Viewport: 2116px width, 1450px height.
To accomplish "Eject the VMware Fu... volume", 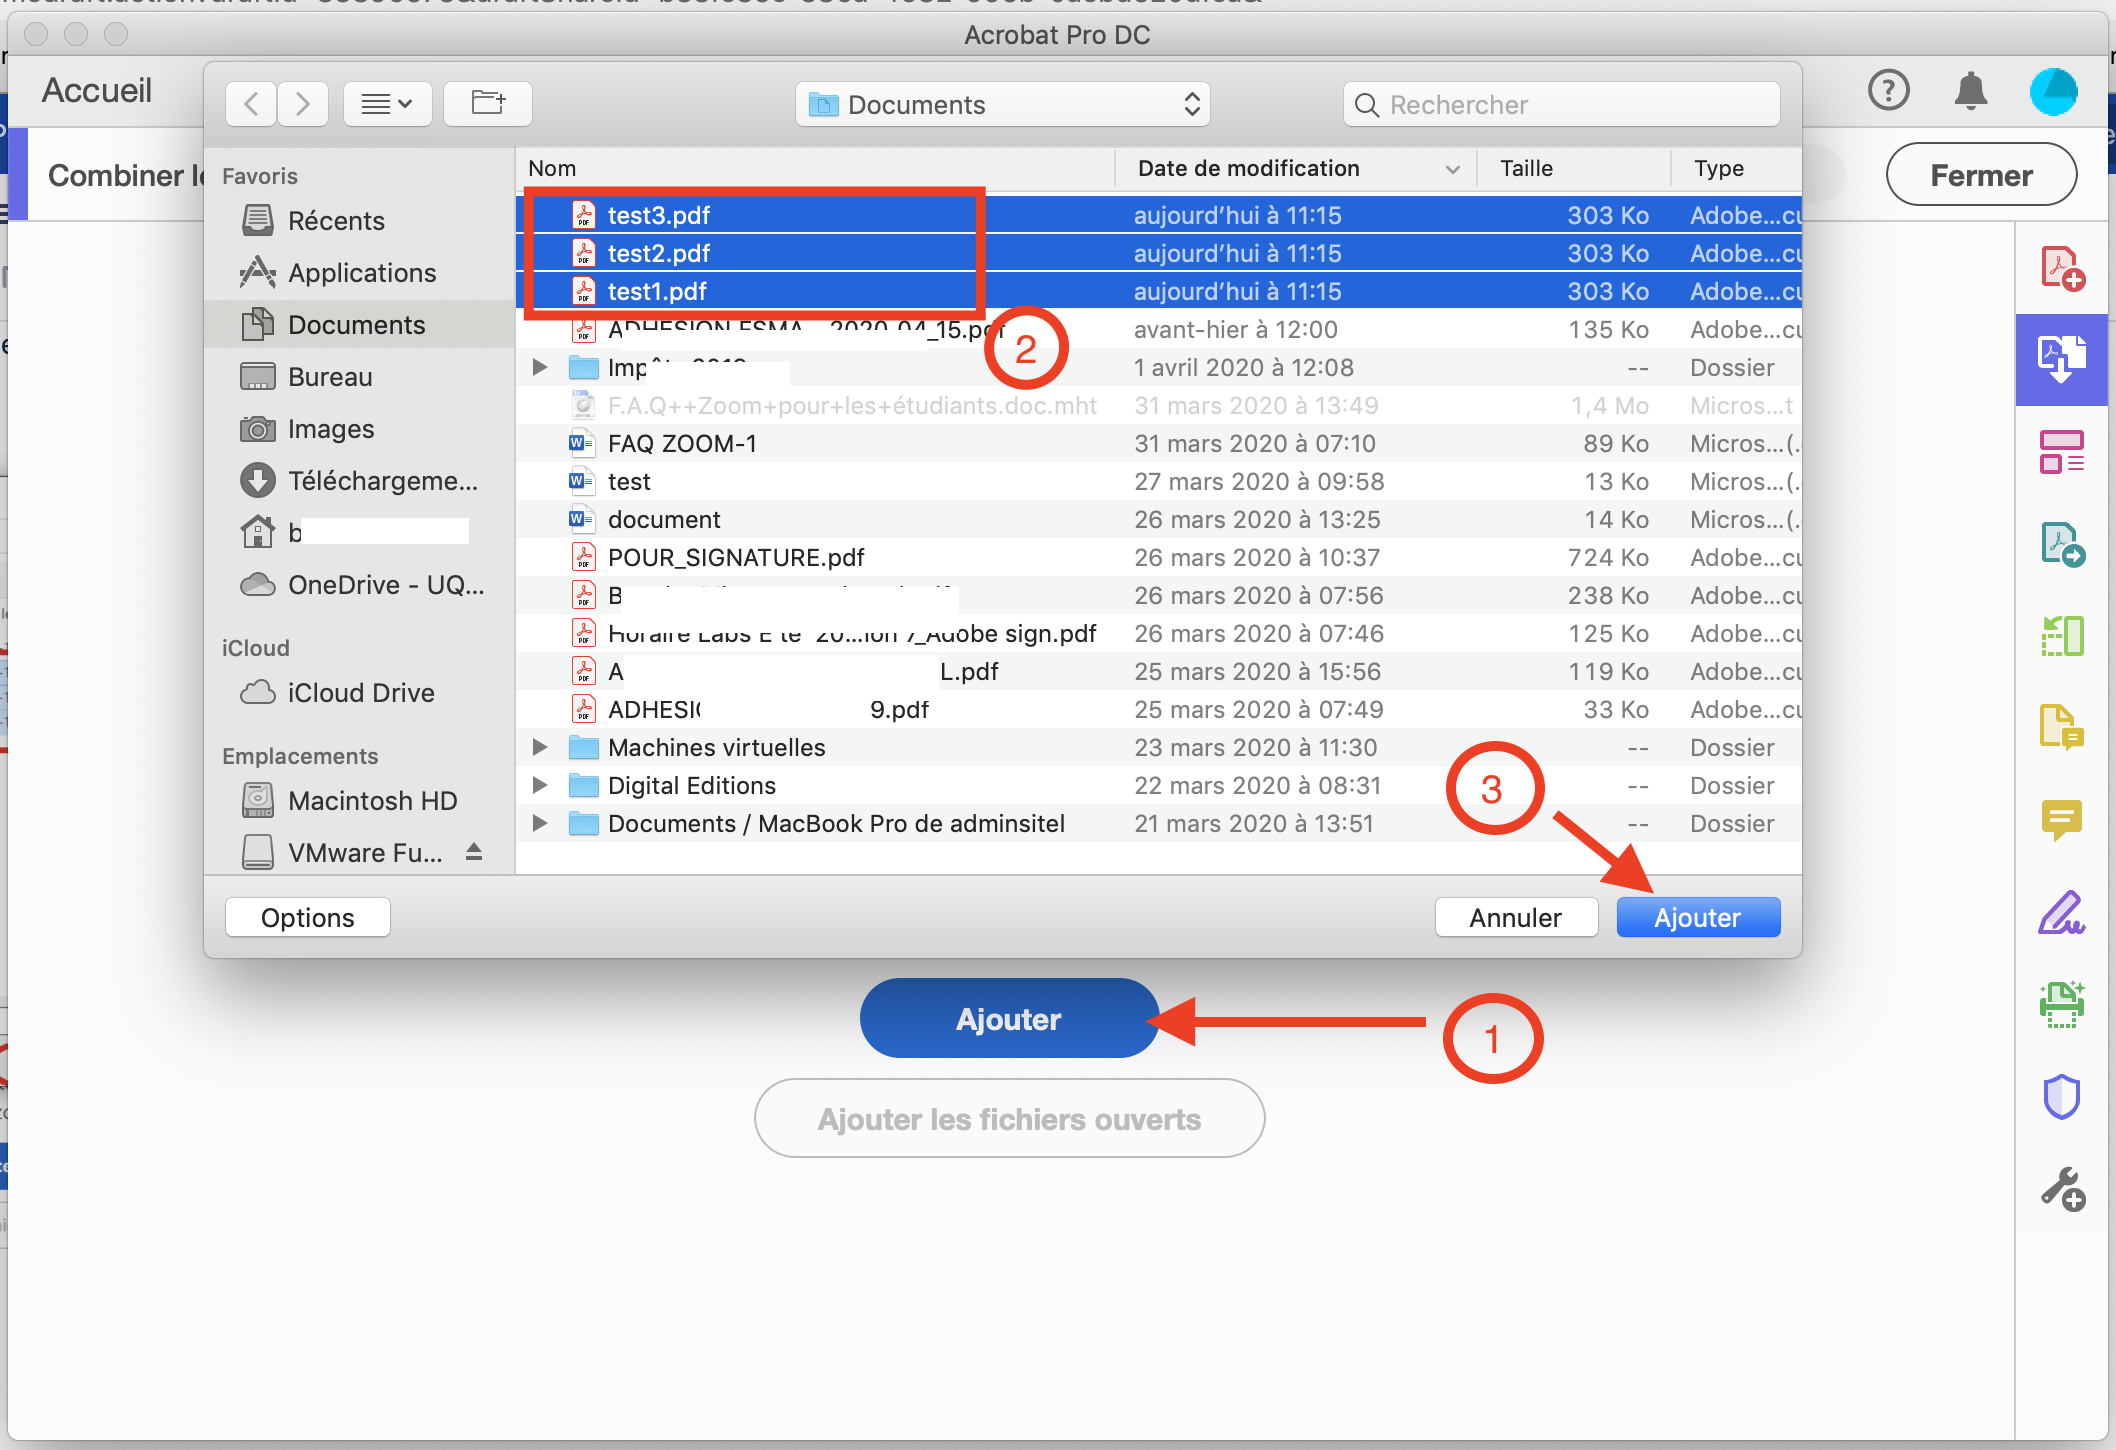I will tap(474, 852).
